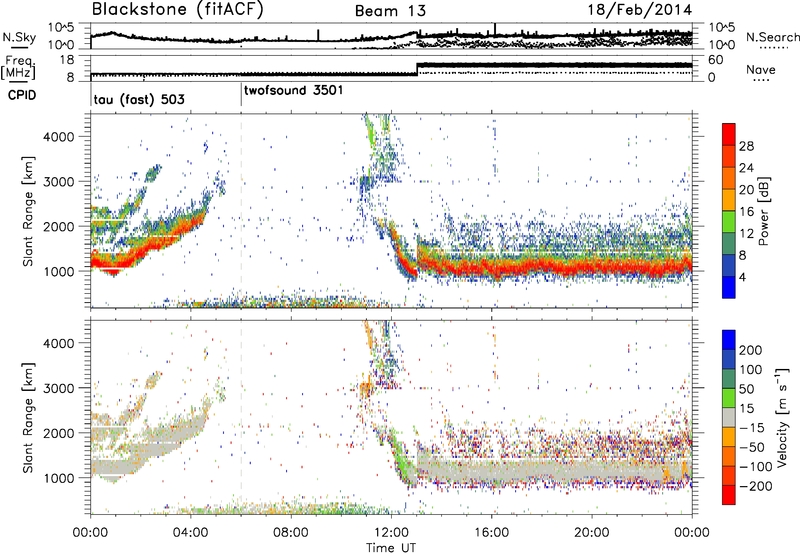Click the 'twofsound 3501' CPID marker
The width and height of the screenshot is (800, 554).
click(293, 90)
